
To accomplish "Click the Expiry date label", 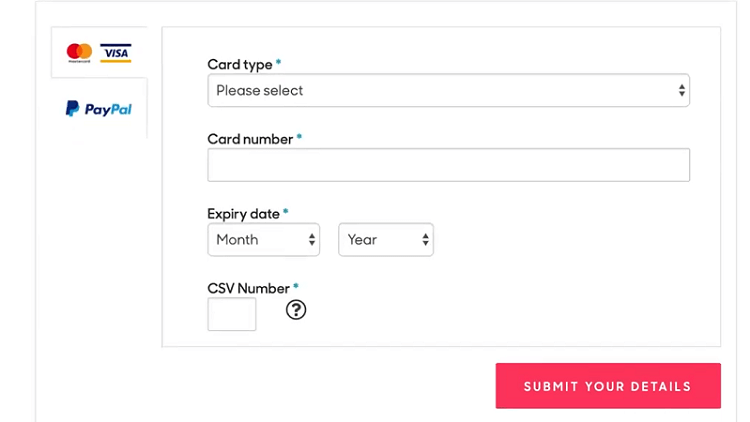I will (x=243, y=214).
